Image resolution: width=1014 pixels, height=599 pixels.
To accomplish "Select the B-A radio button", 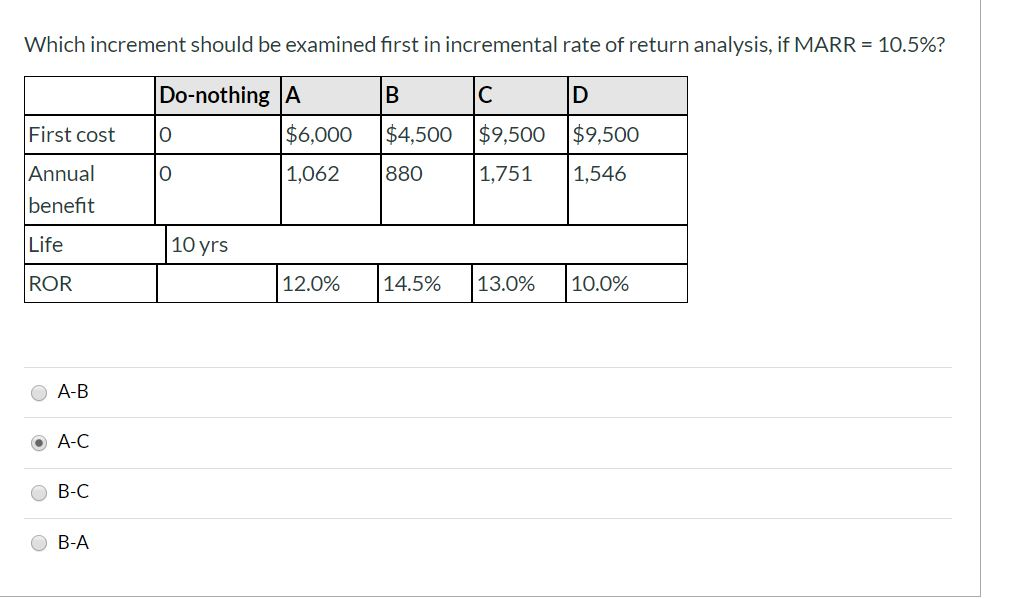I will tap(37, 541).
